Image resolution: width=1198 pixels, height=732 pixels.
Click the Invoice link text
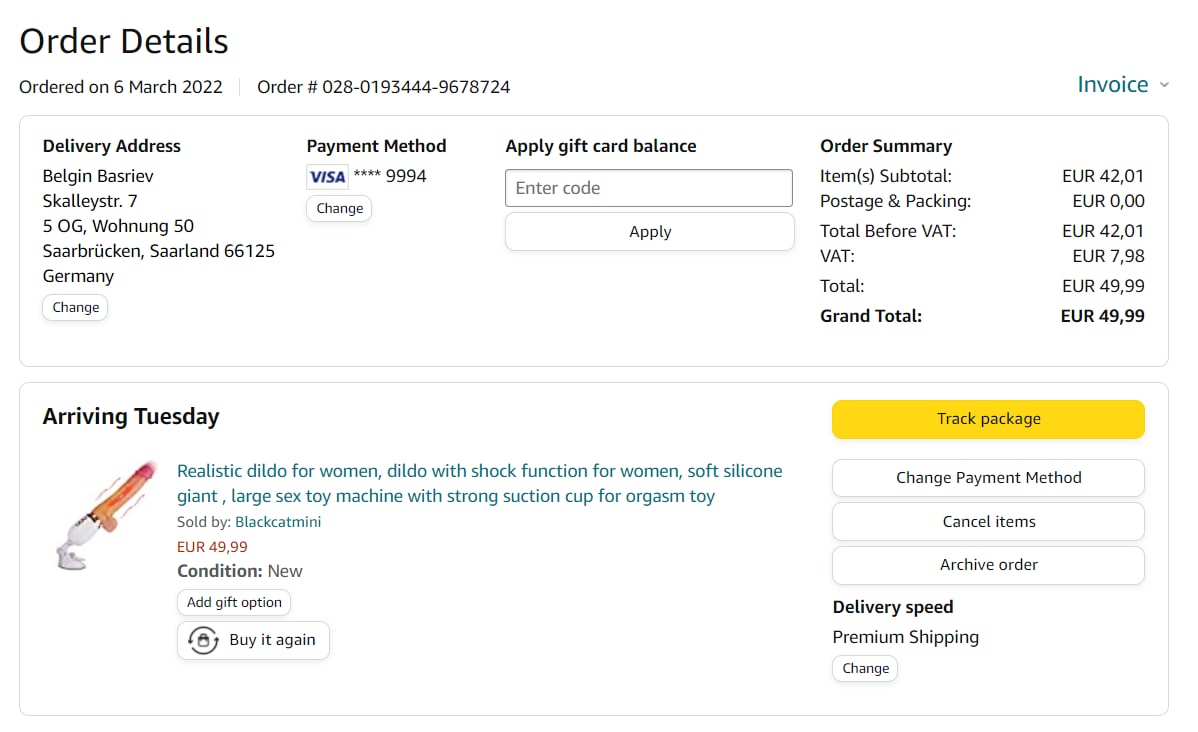click(x=1112, y=85)
